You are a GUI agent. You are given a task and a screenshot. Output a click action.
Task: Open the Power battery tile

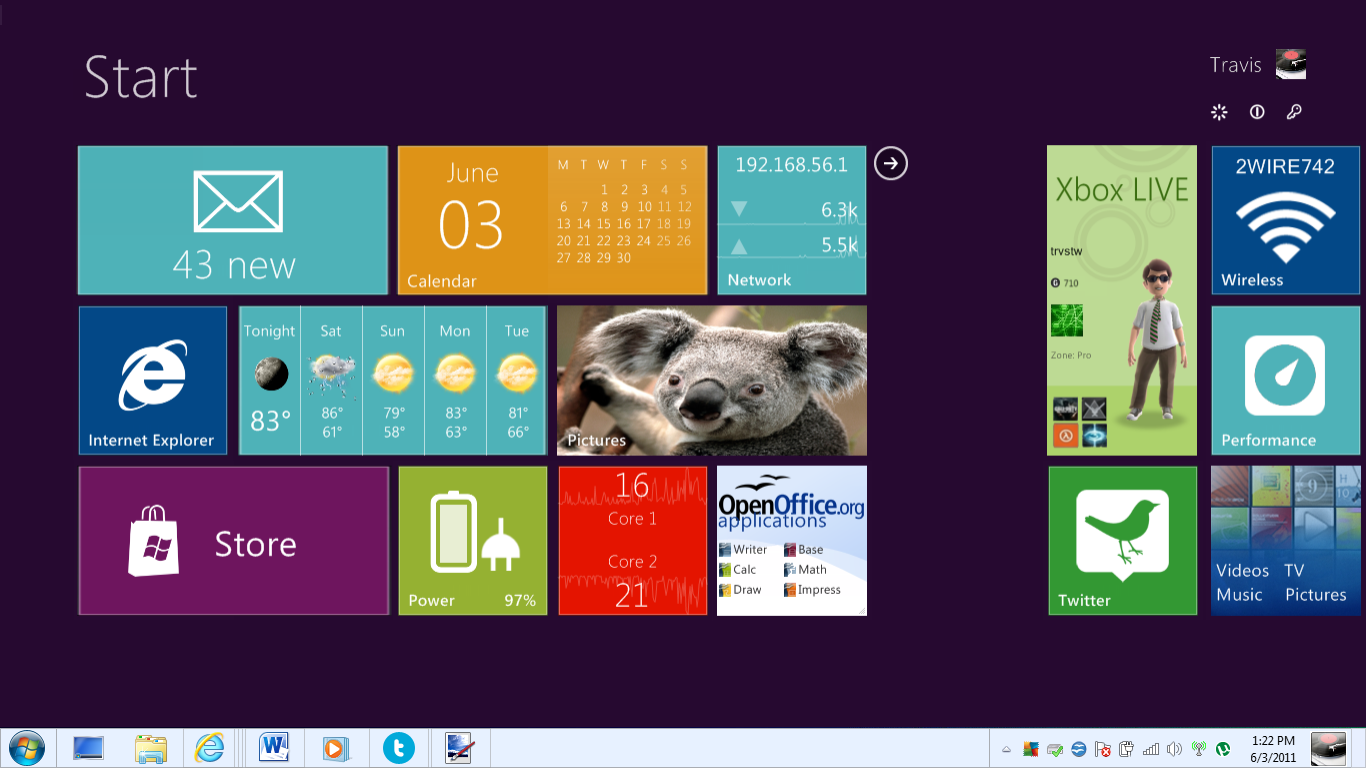pyautogui.click(x=473, y=540)
